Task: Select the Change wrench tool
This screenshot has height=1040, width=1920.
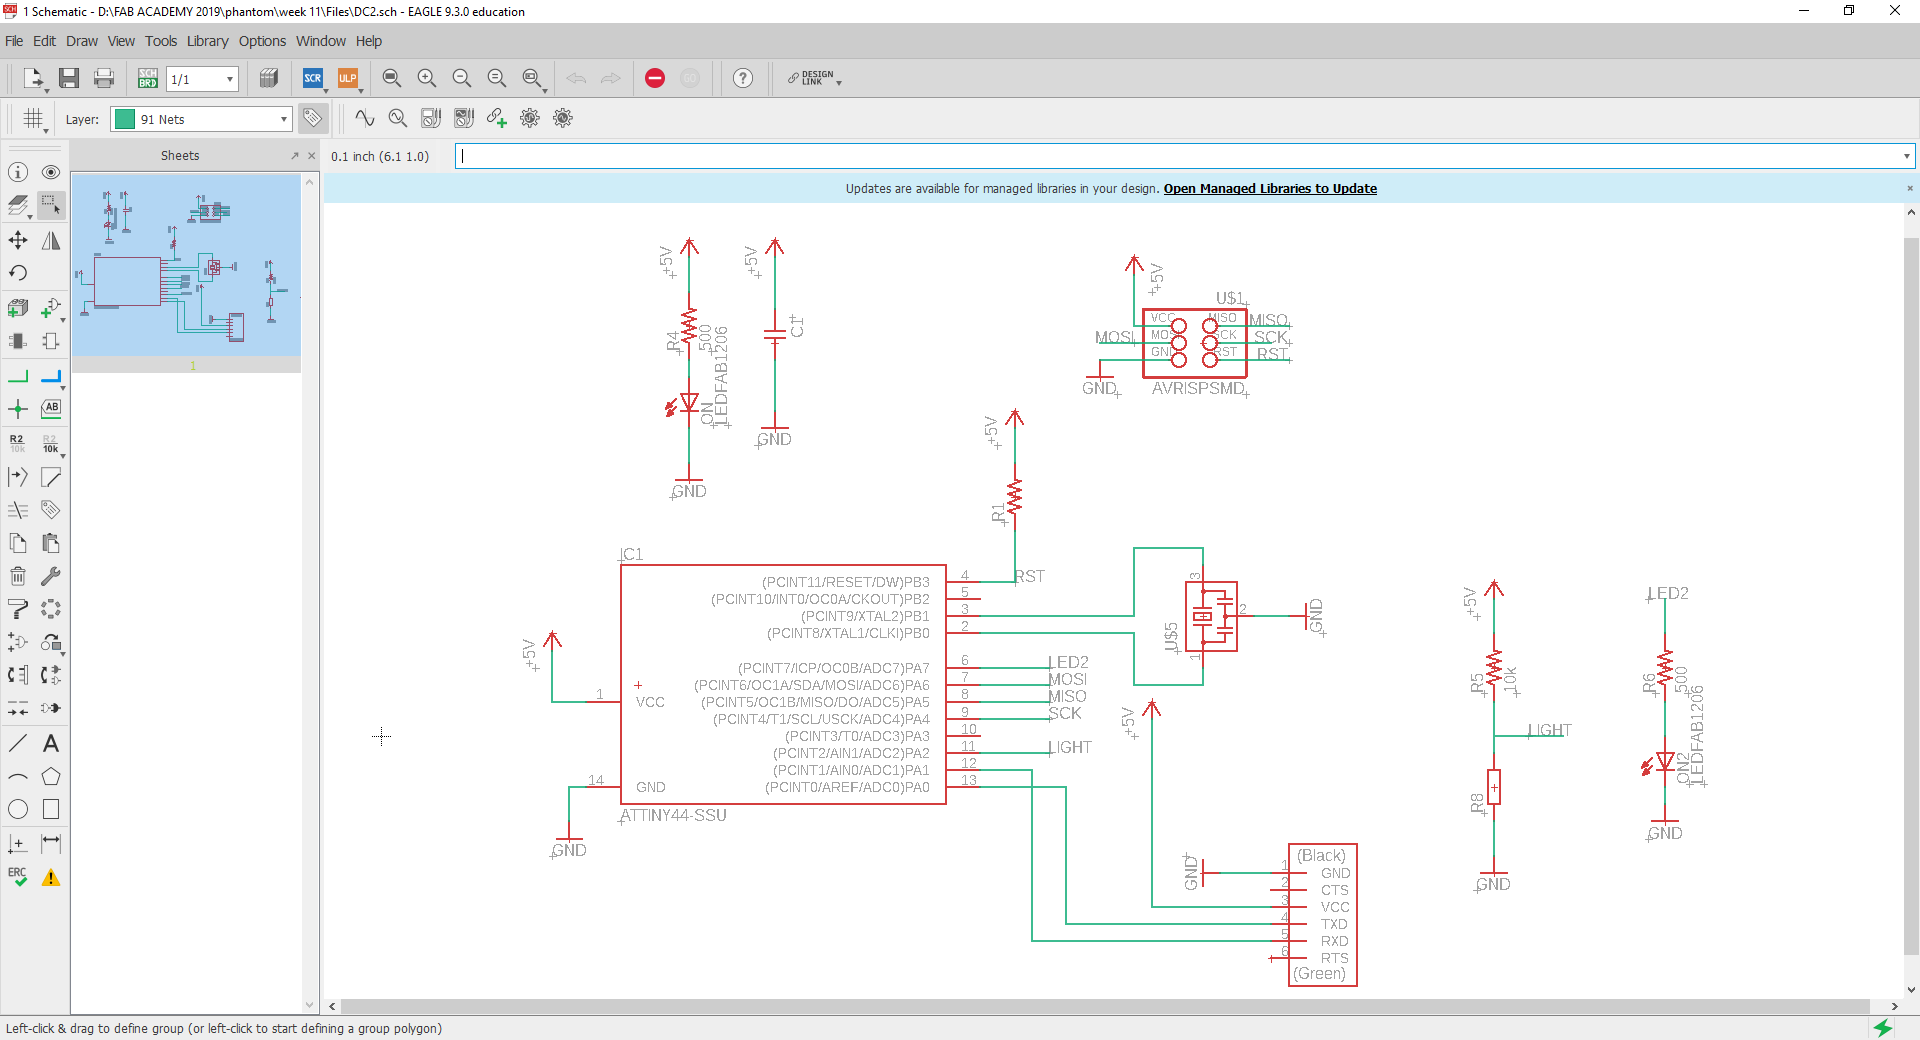Action: (x=51, y=576)
